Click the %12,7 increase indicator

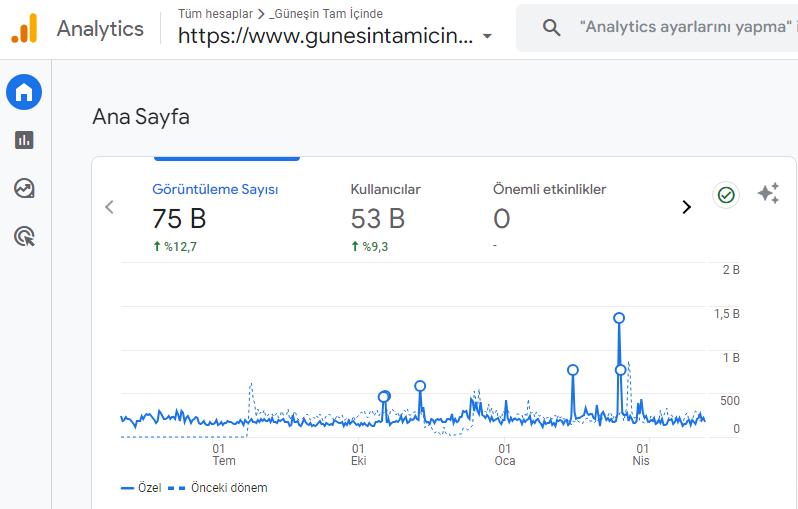175,247
